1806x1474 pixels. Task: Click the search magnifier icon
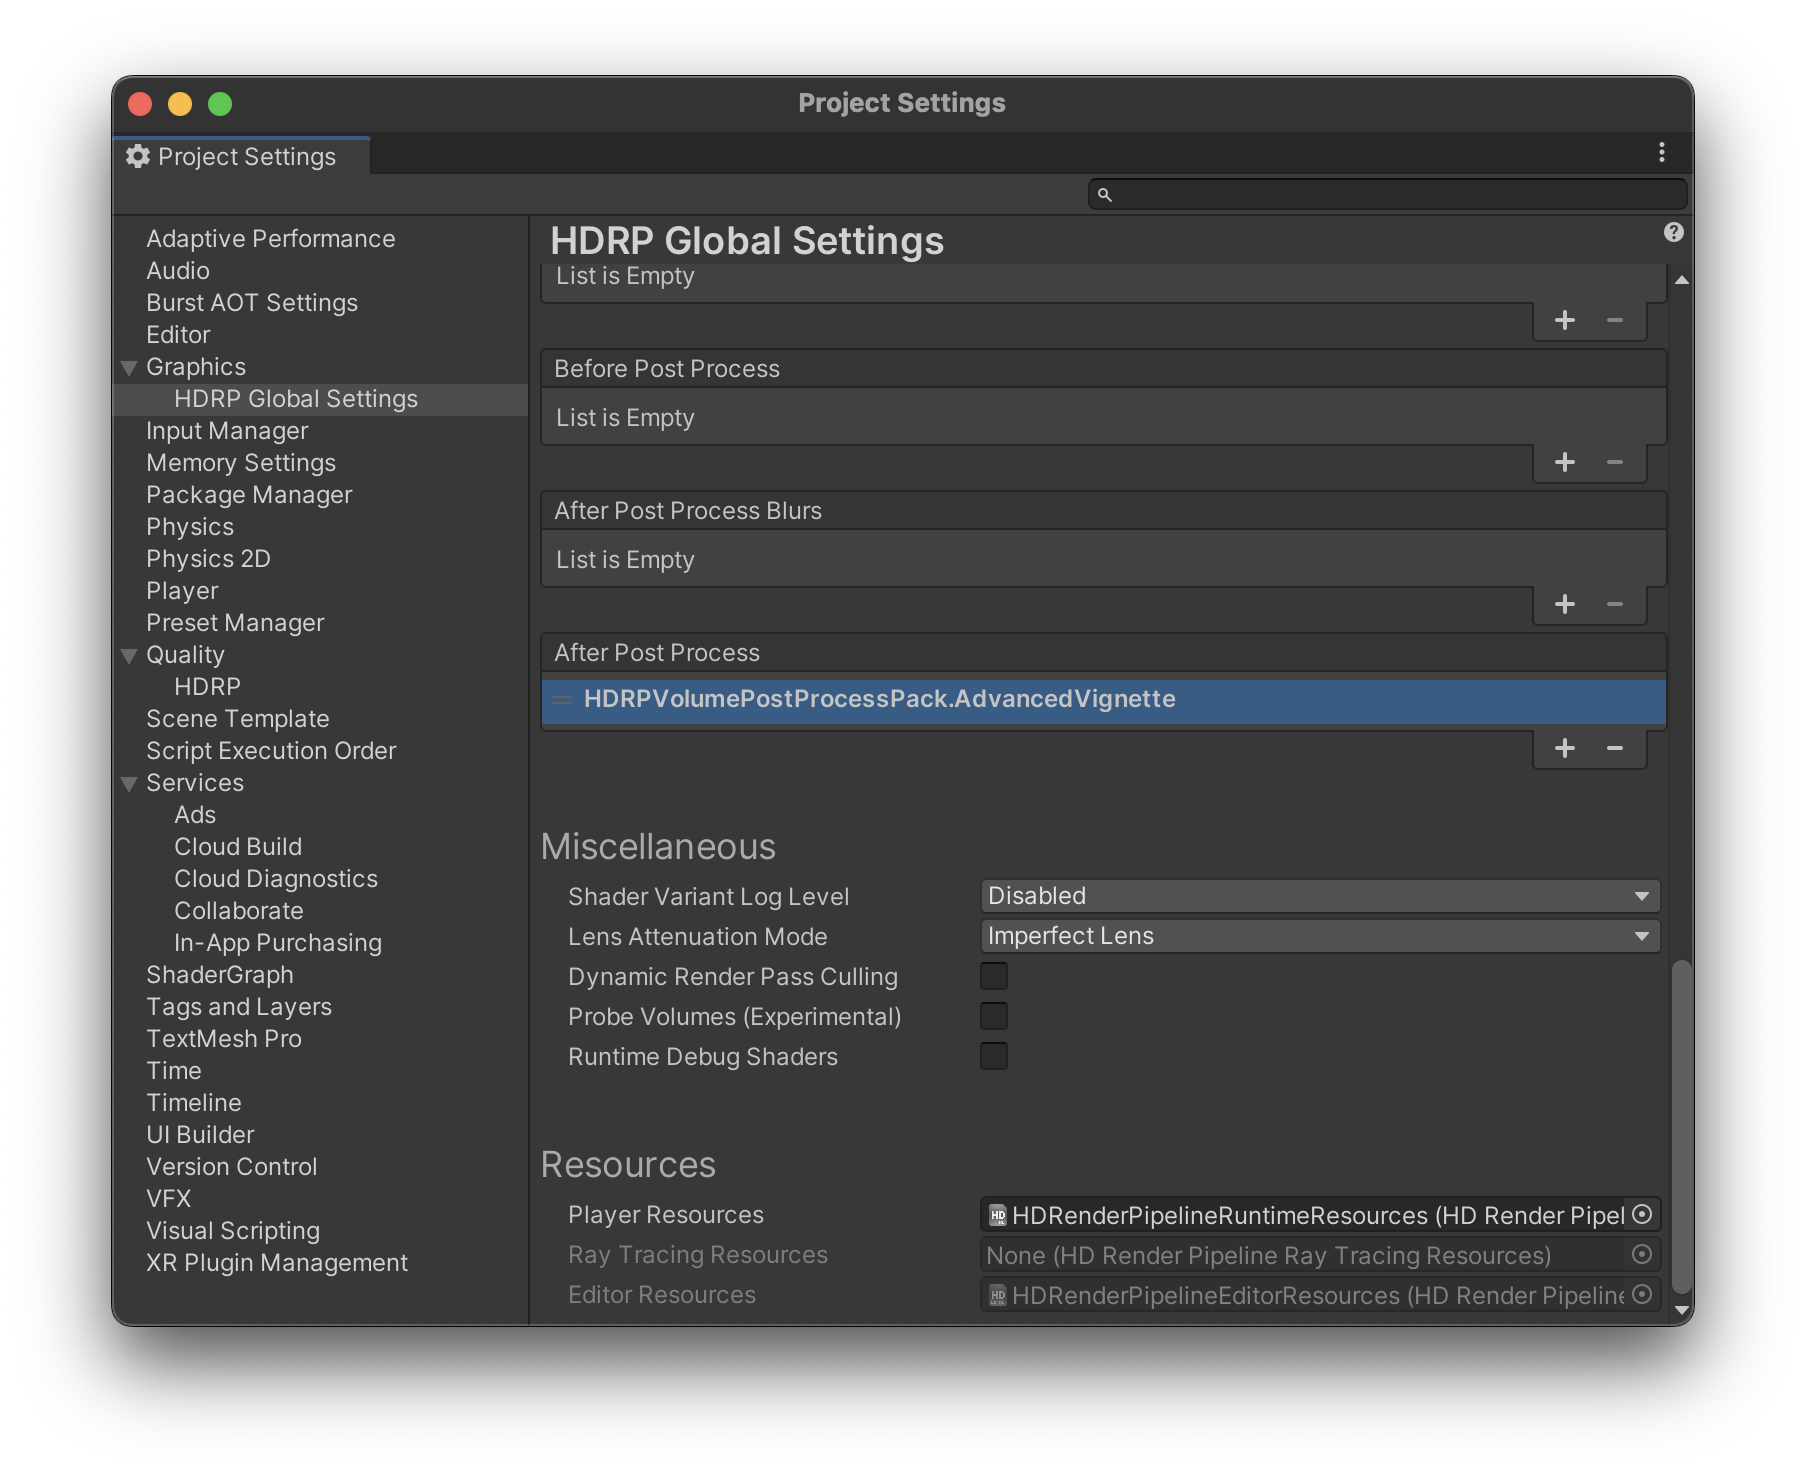pyautogui.click(x=1104, y=194)
